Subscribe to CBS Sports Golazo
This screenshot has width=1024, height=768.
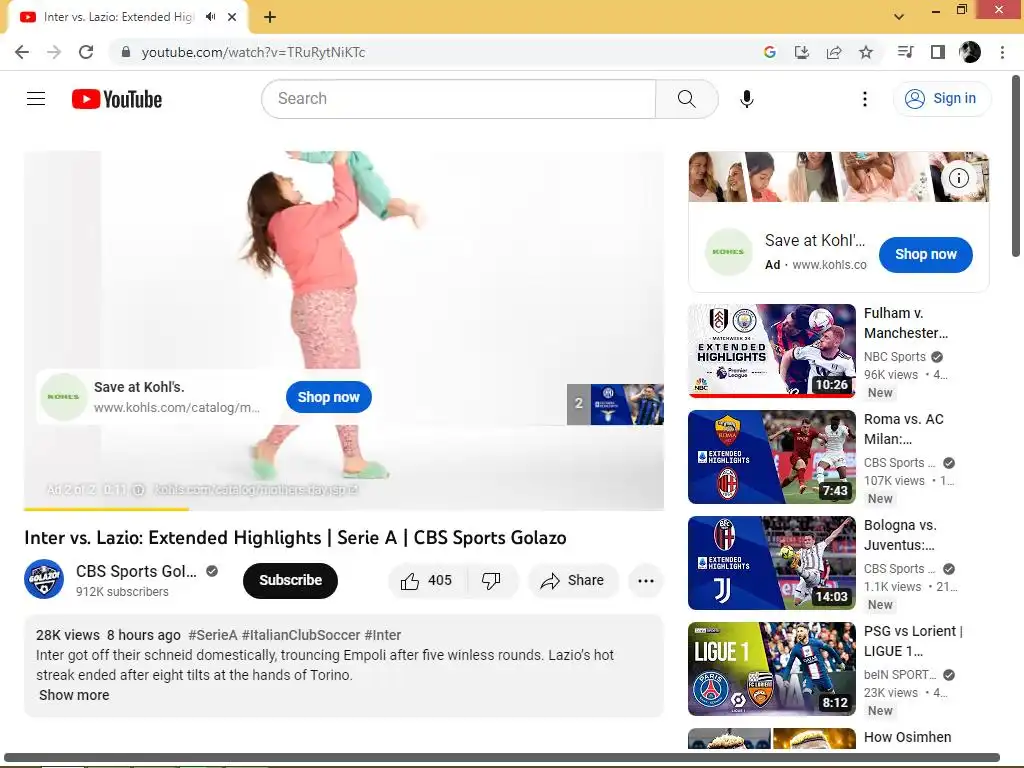(291, 581)
